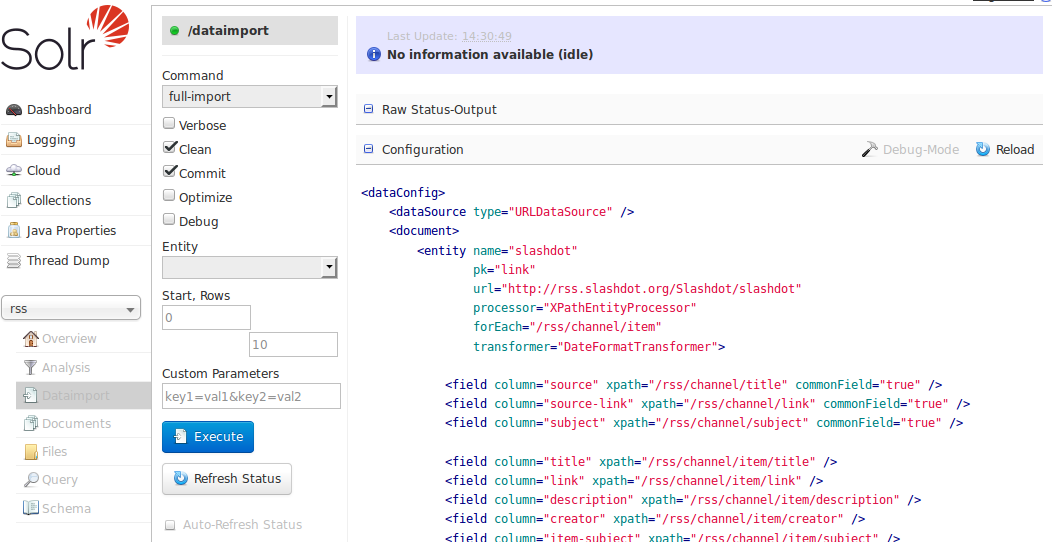Open the Entity dropdown
The image size is (1052, 542).
[x=249, y=267]
